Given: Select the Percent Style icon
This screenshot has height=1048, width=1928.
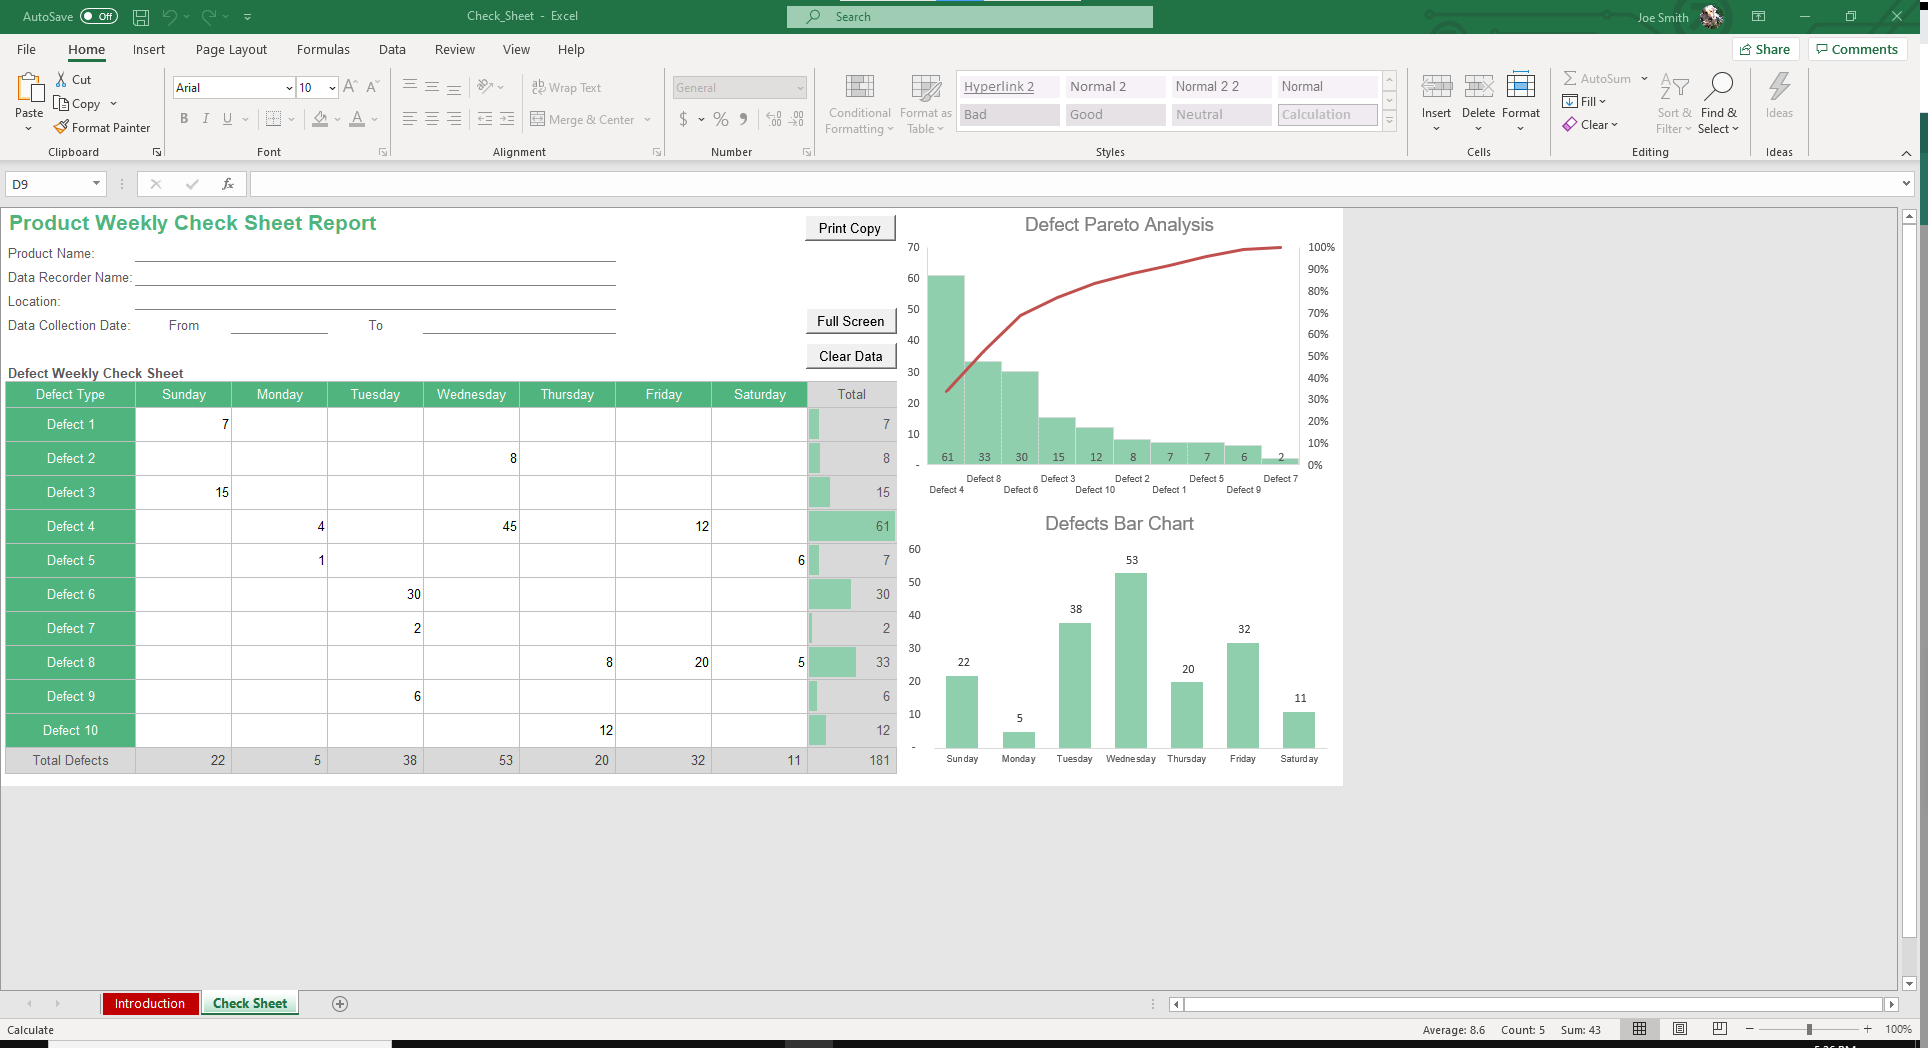Looking at the screenshot, I should [720, 119].
